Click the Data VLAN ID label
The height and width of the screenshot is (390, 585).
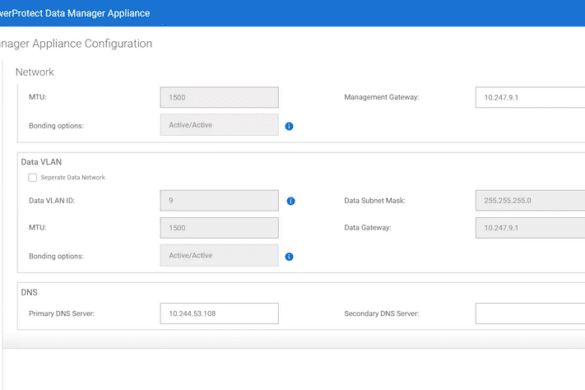coord(52,201)
